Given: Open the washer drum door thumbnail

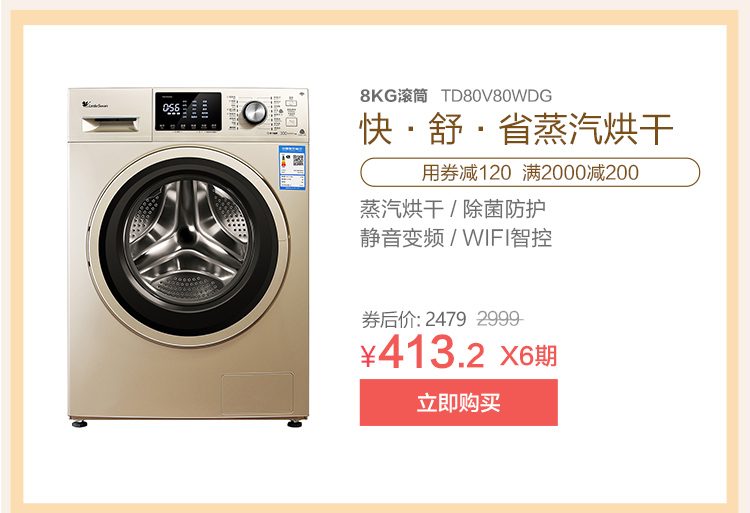Looking at the screenshot, I should pos(189,246).
